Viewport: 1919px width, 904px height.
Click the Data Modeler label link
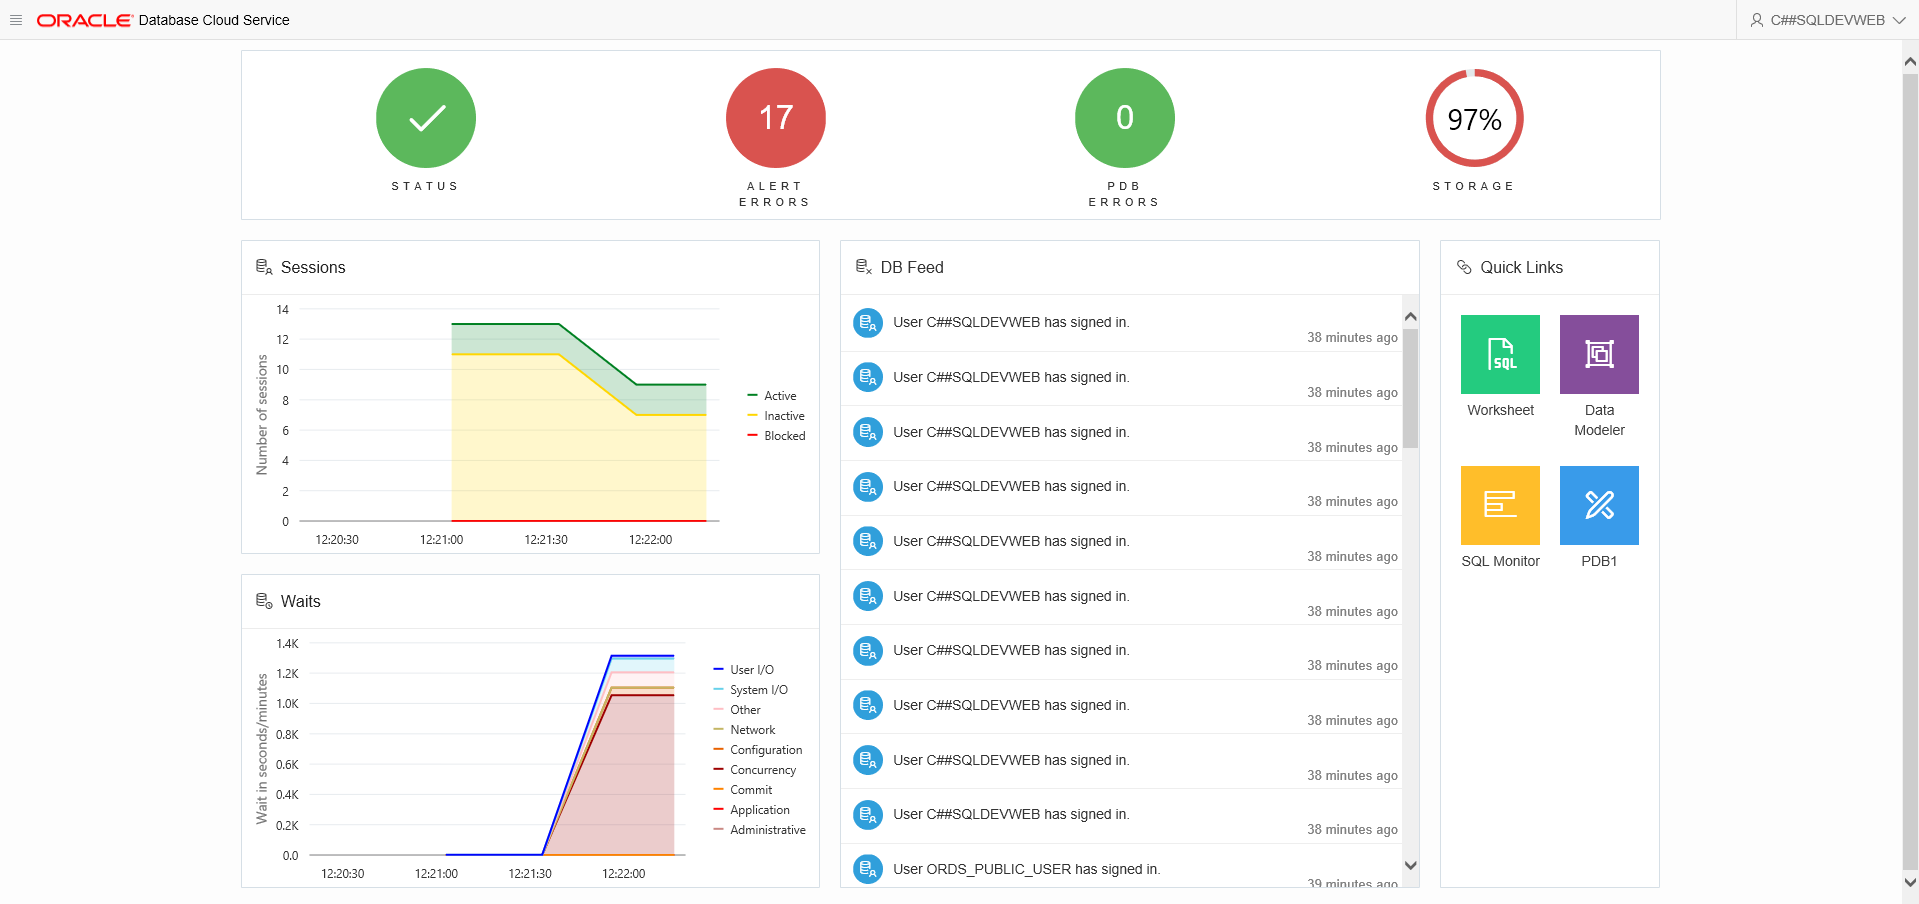pyautogui.click(x=1599, y=420)
